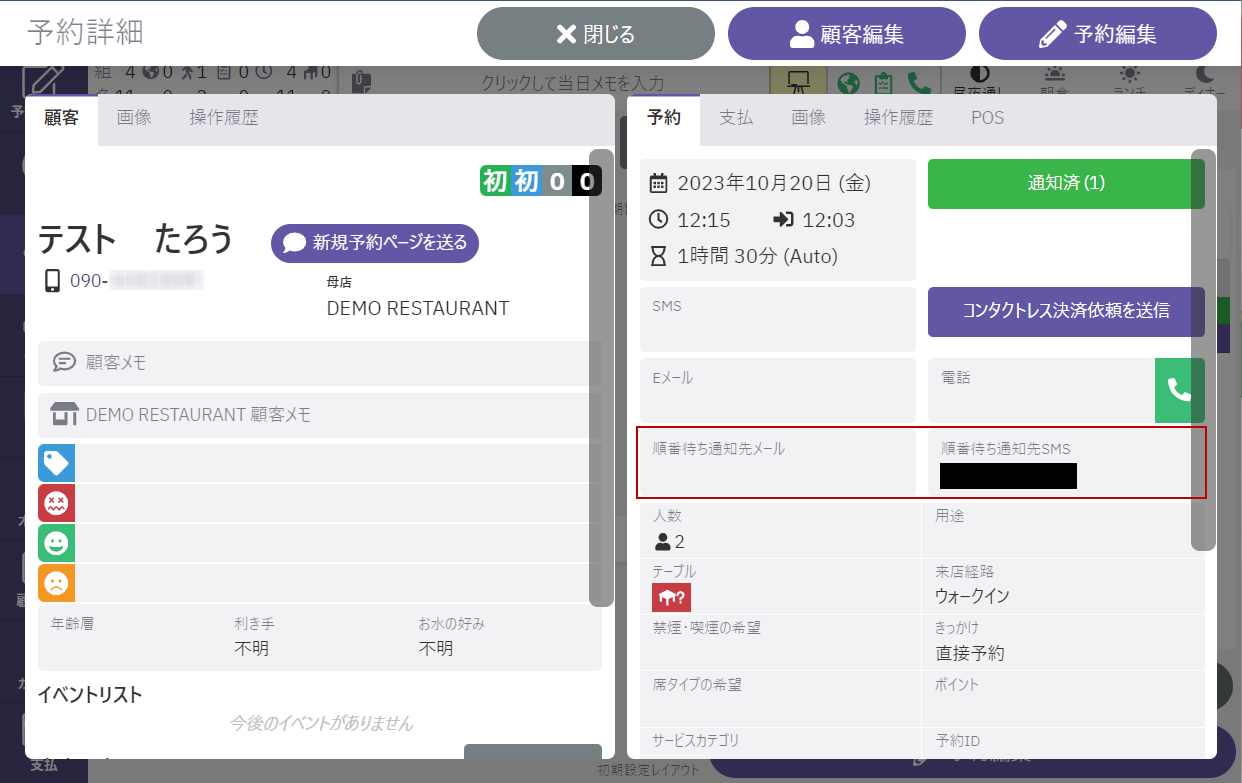
Task: Click the 予約編集 button
Action: point(1098,34)
